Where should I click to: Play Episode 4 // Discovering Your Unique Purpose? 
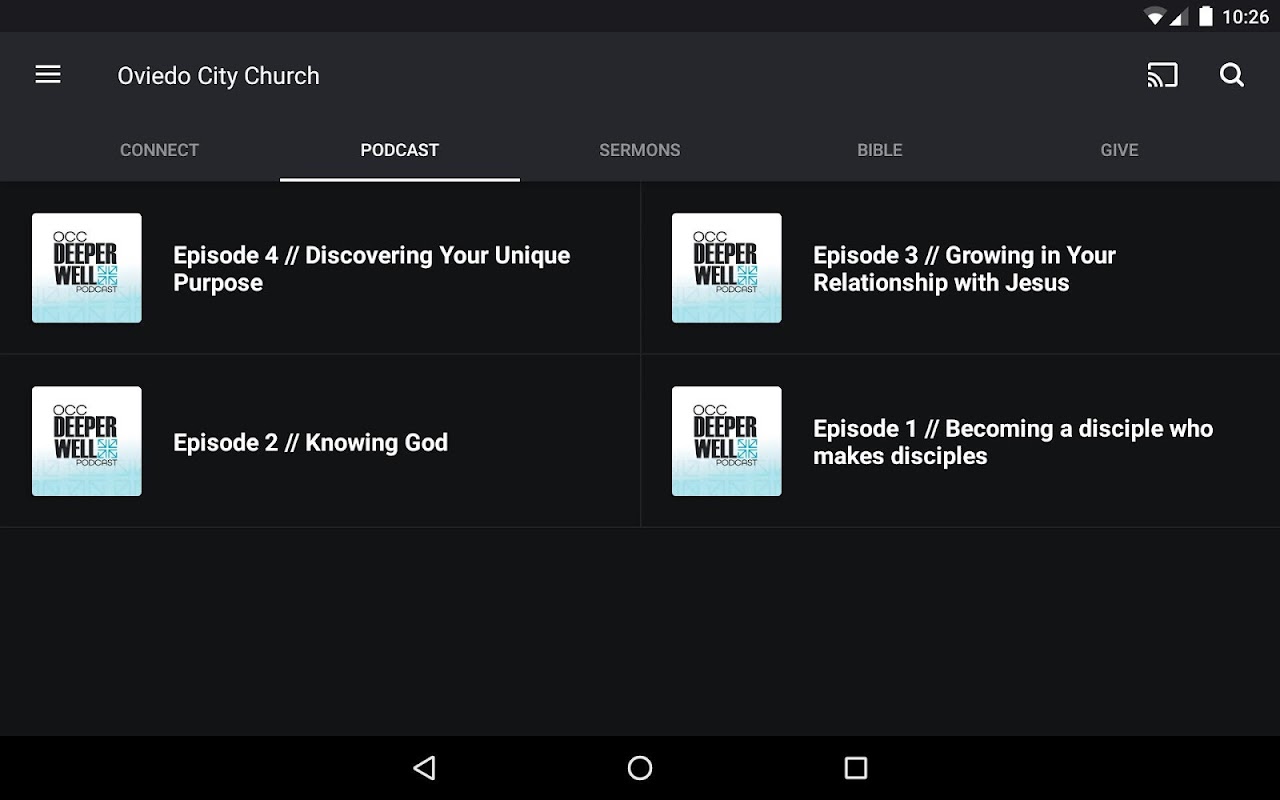click(x=320, y=268)
